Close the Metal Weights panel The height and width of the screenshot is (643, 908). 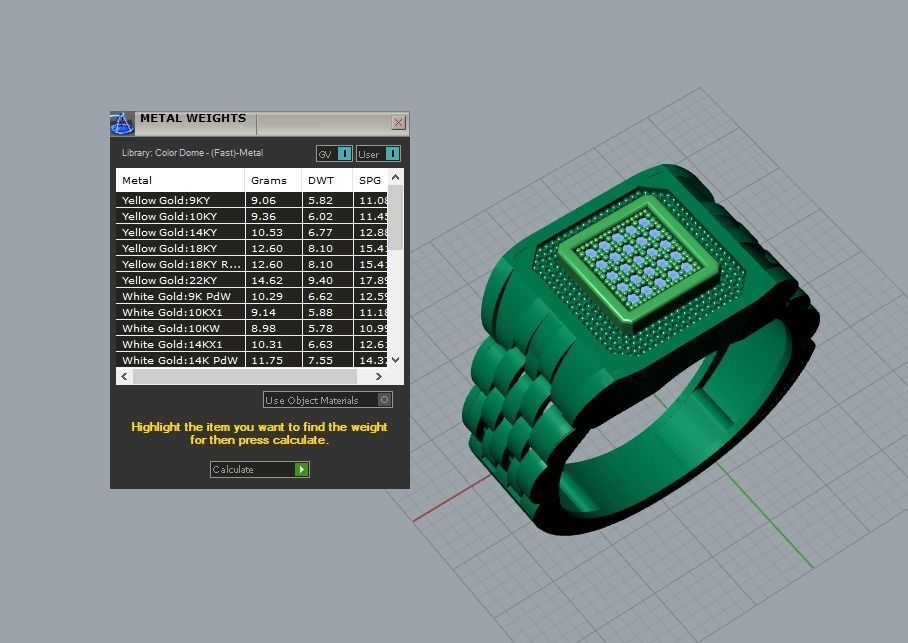398,122
